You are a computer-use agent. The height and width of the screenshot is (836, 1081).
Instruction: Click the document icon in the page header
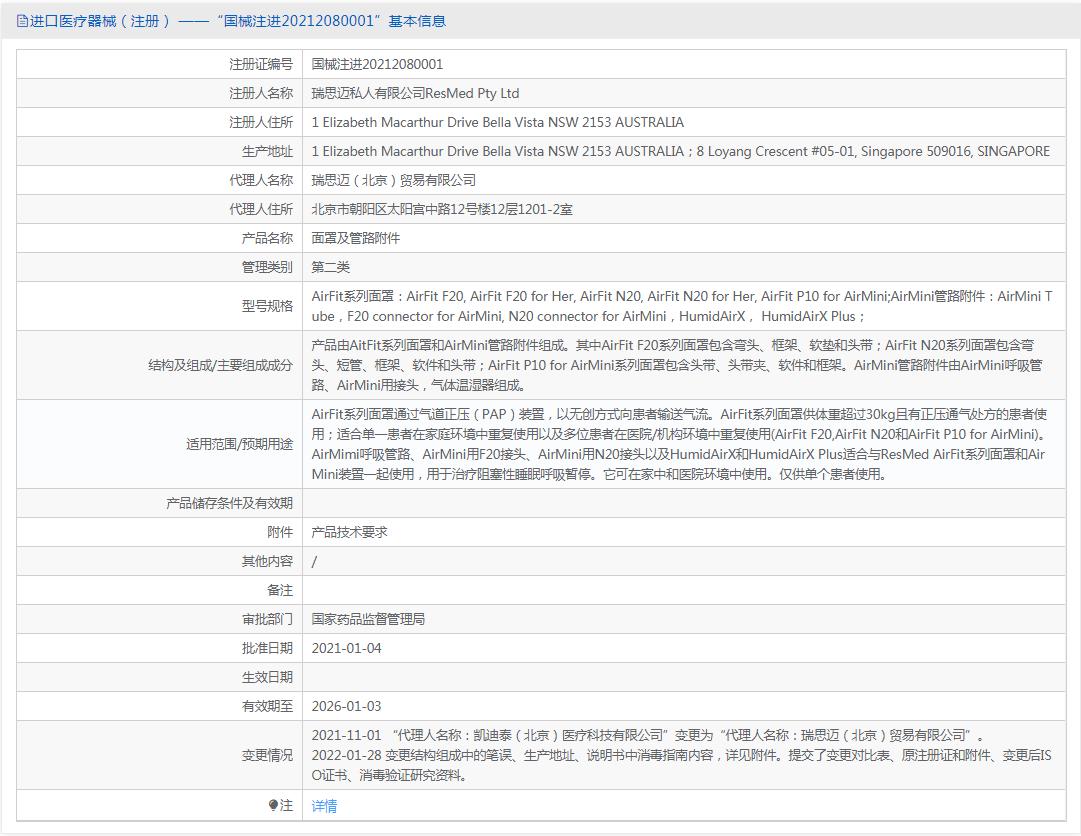[22, 21]
